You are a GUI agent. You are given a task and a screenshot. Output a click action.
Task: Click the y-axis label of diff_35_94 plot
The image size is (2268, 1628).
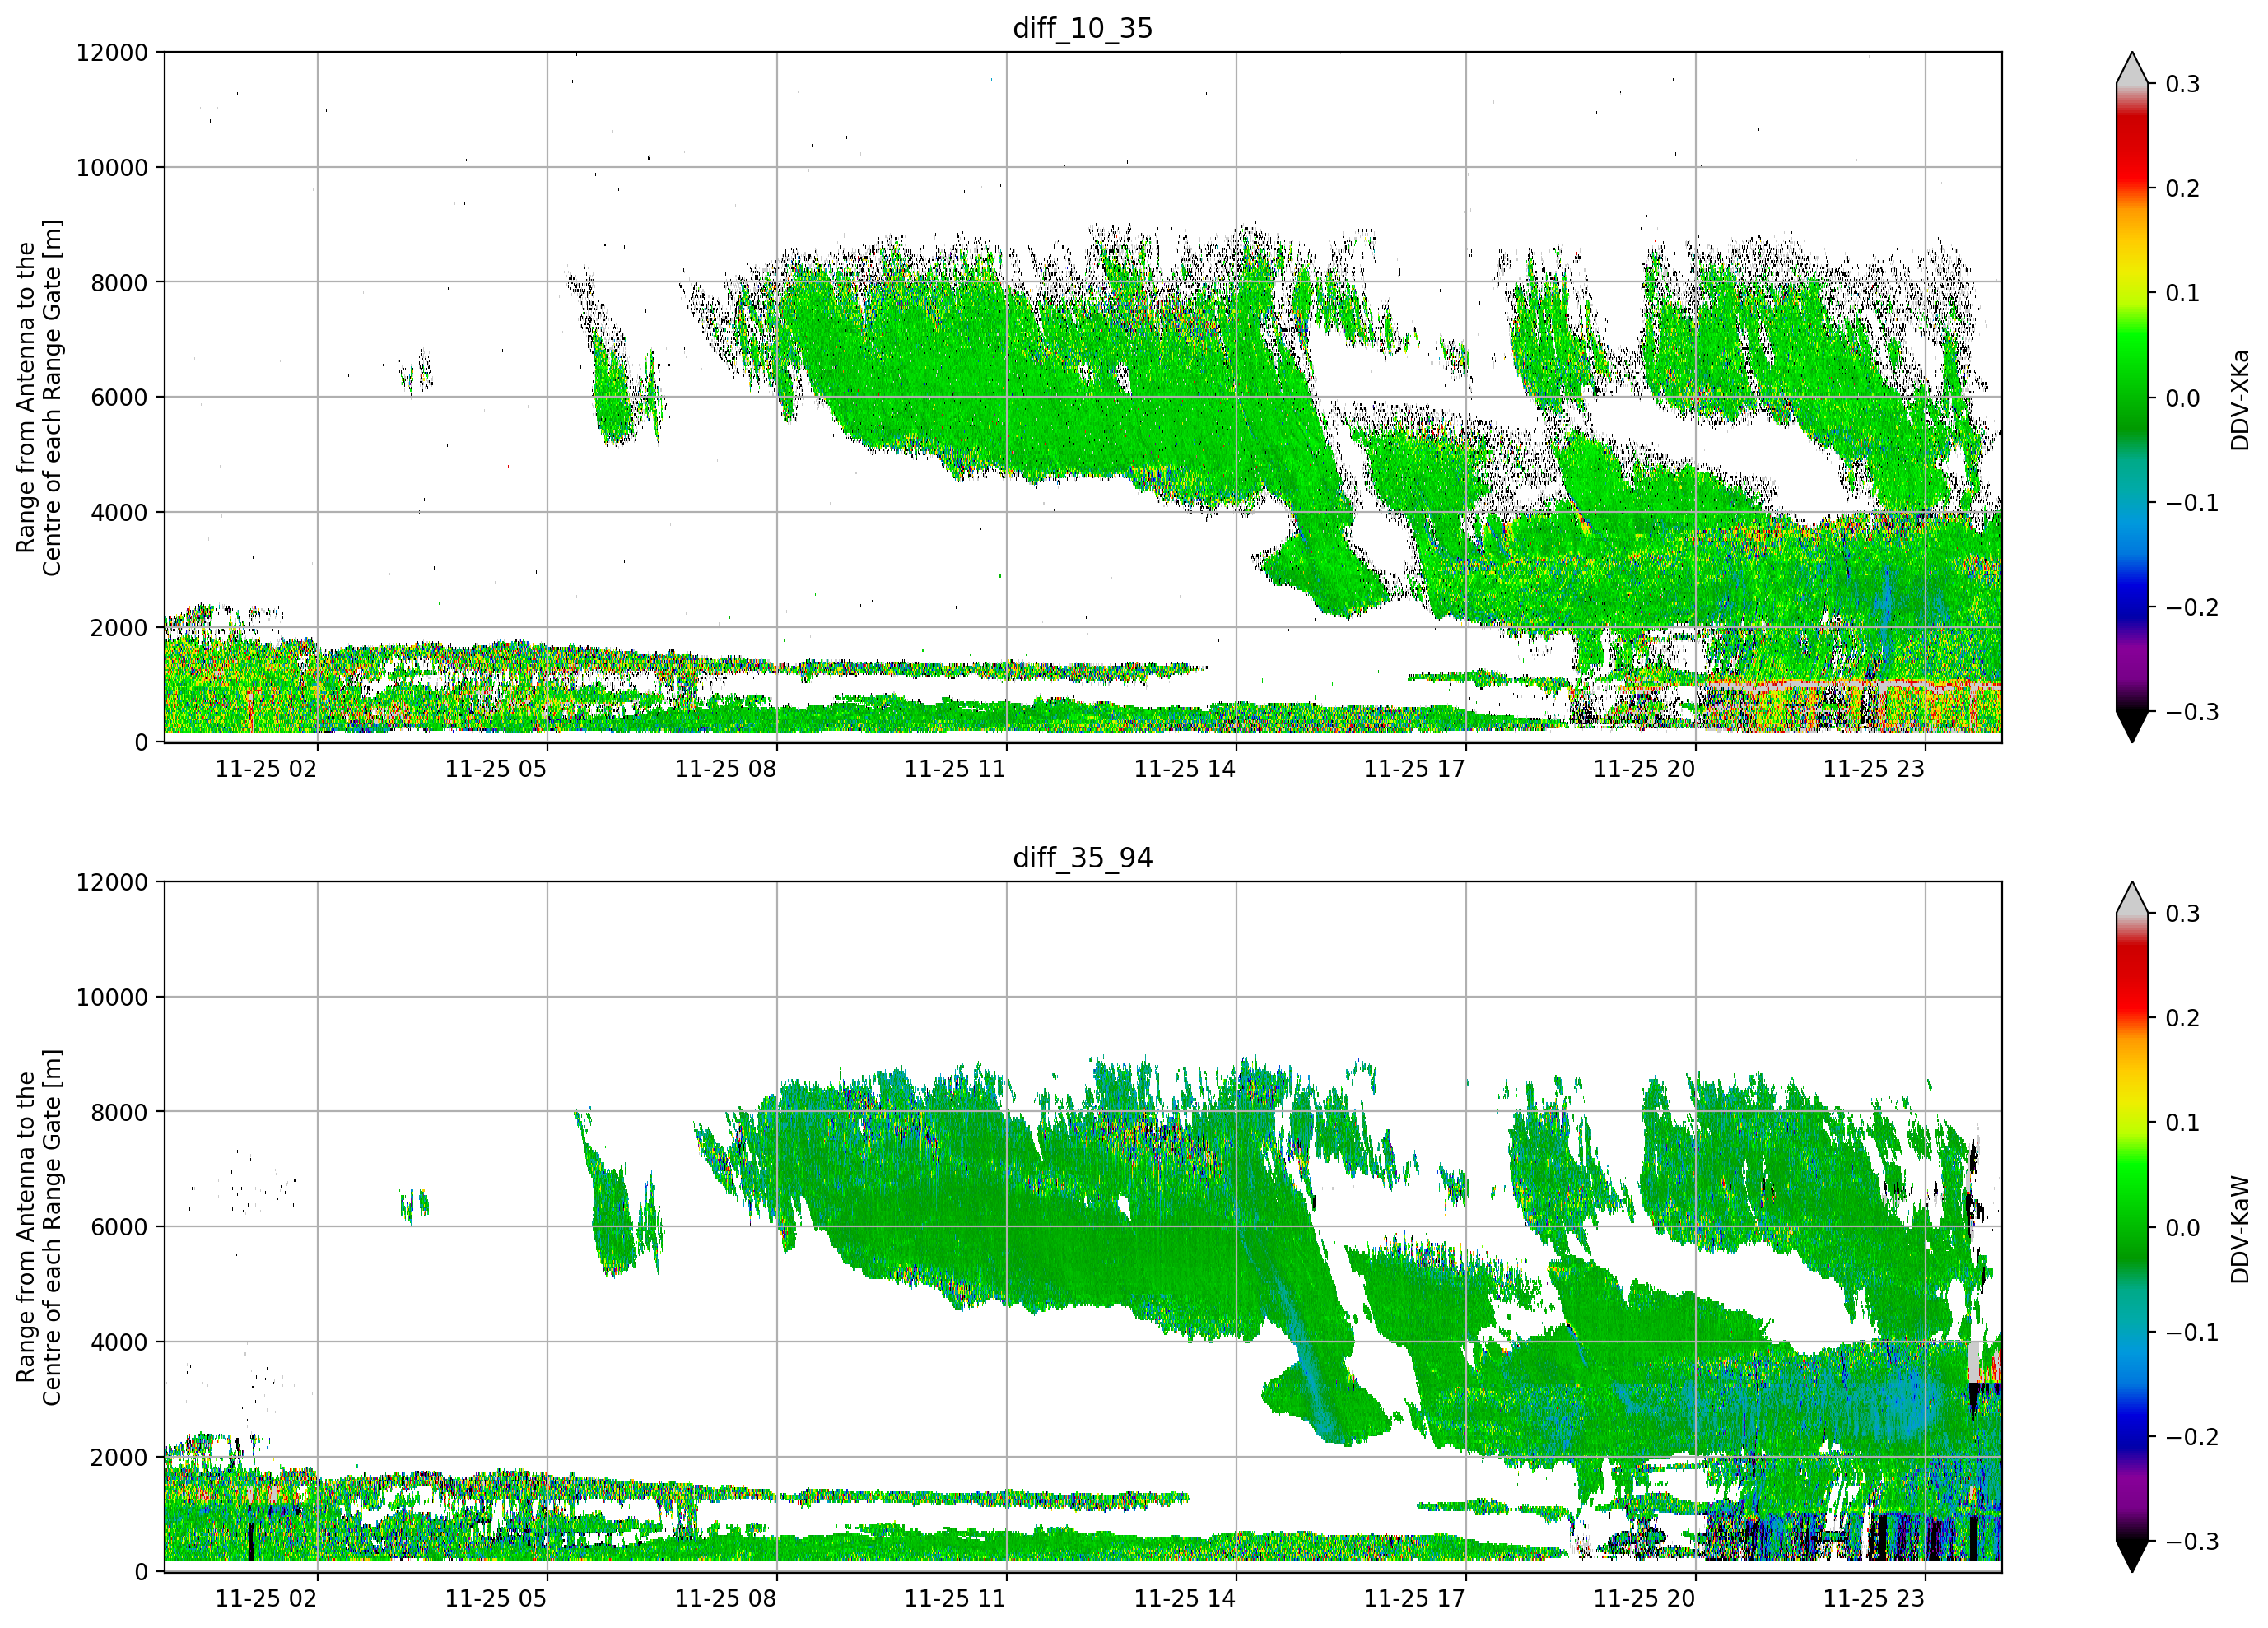pyautogui.click(x=39, y=1227)
